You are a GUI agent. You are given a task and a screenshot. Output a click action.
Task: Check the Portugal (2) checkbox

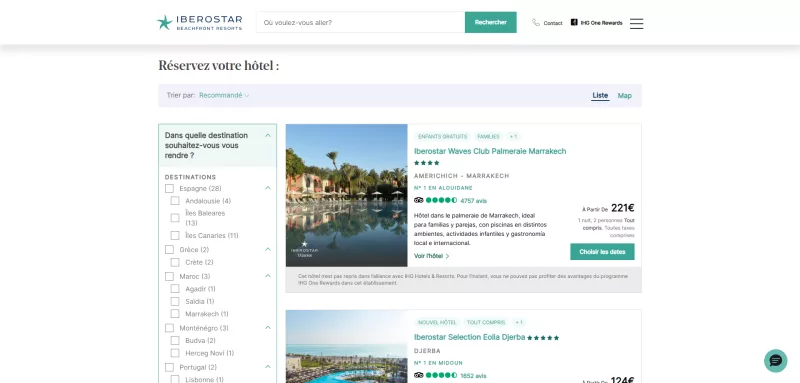coord(169,367)
